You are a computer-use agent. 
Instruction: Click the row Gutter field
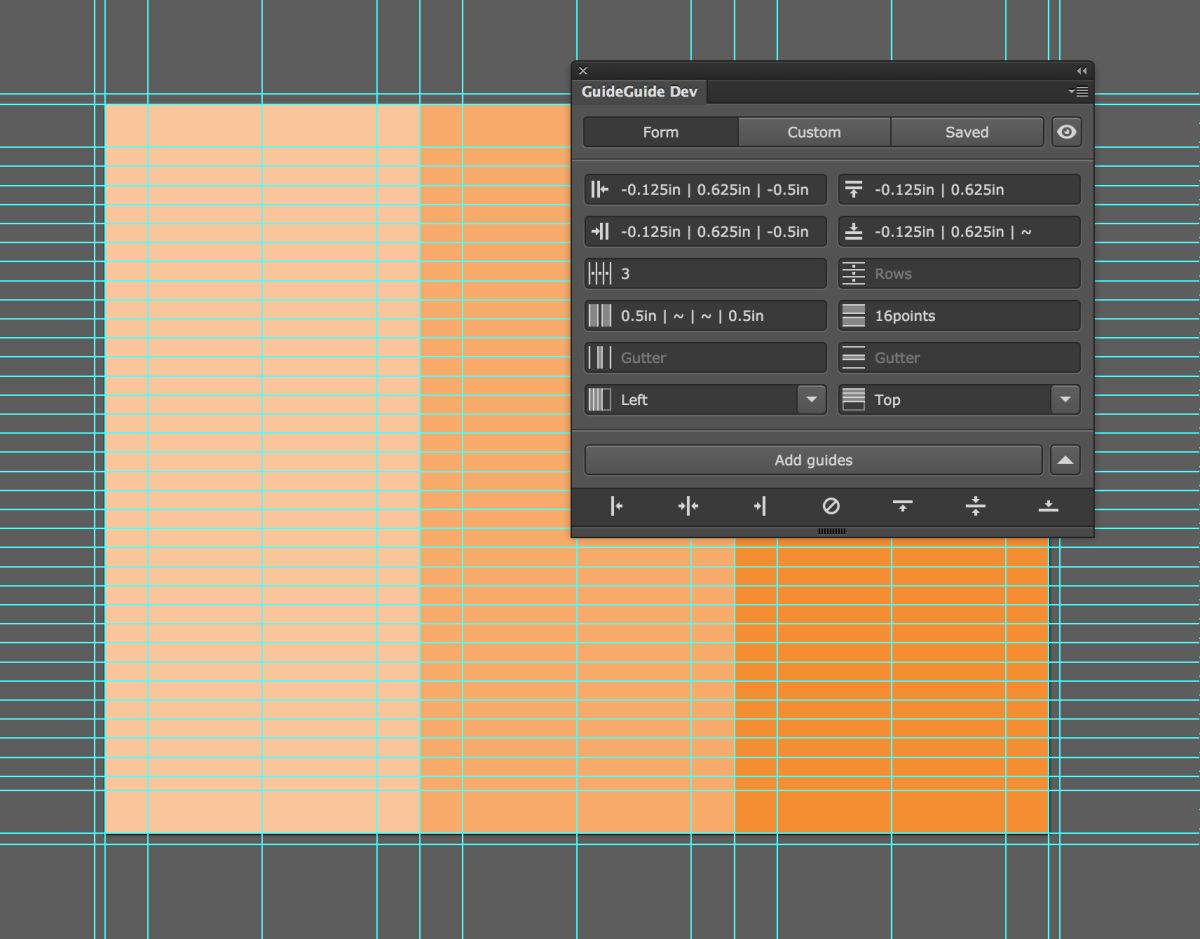[960, 357]
